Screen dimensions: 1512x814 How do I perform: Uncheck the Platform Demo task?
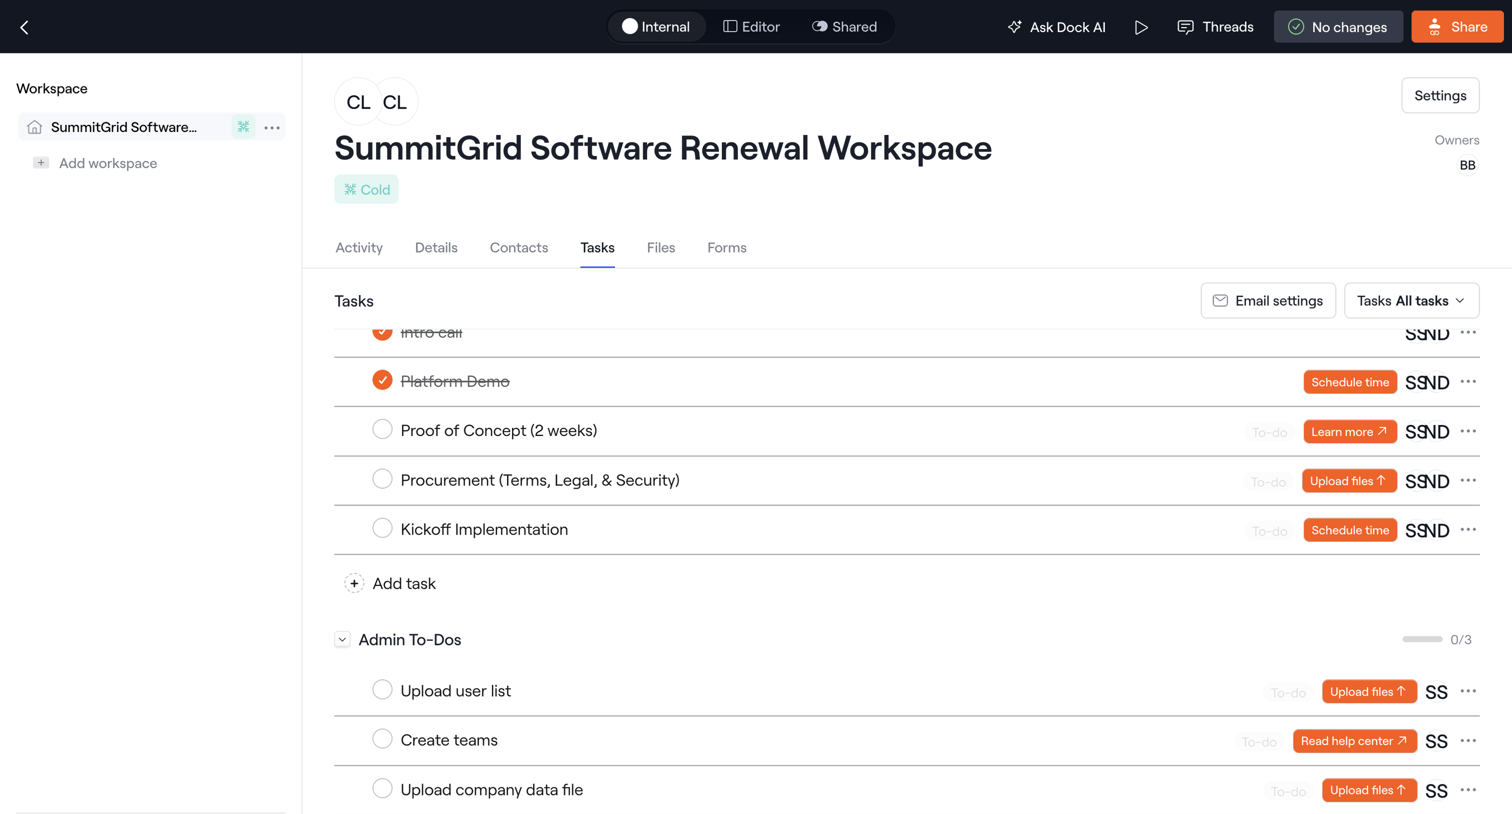click(x=382, y=380)
